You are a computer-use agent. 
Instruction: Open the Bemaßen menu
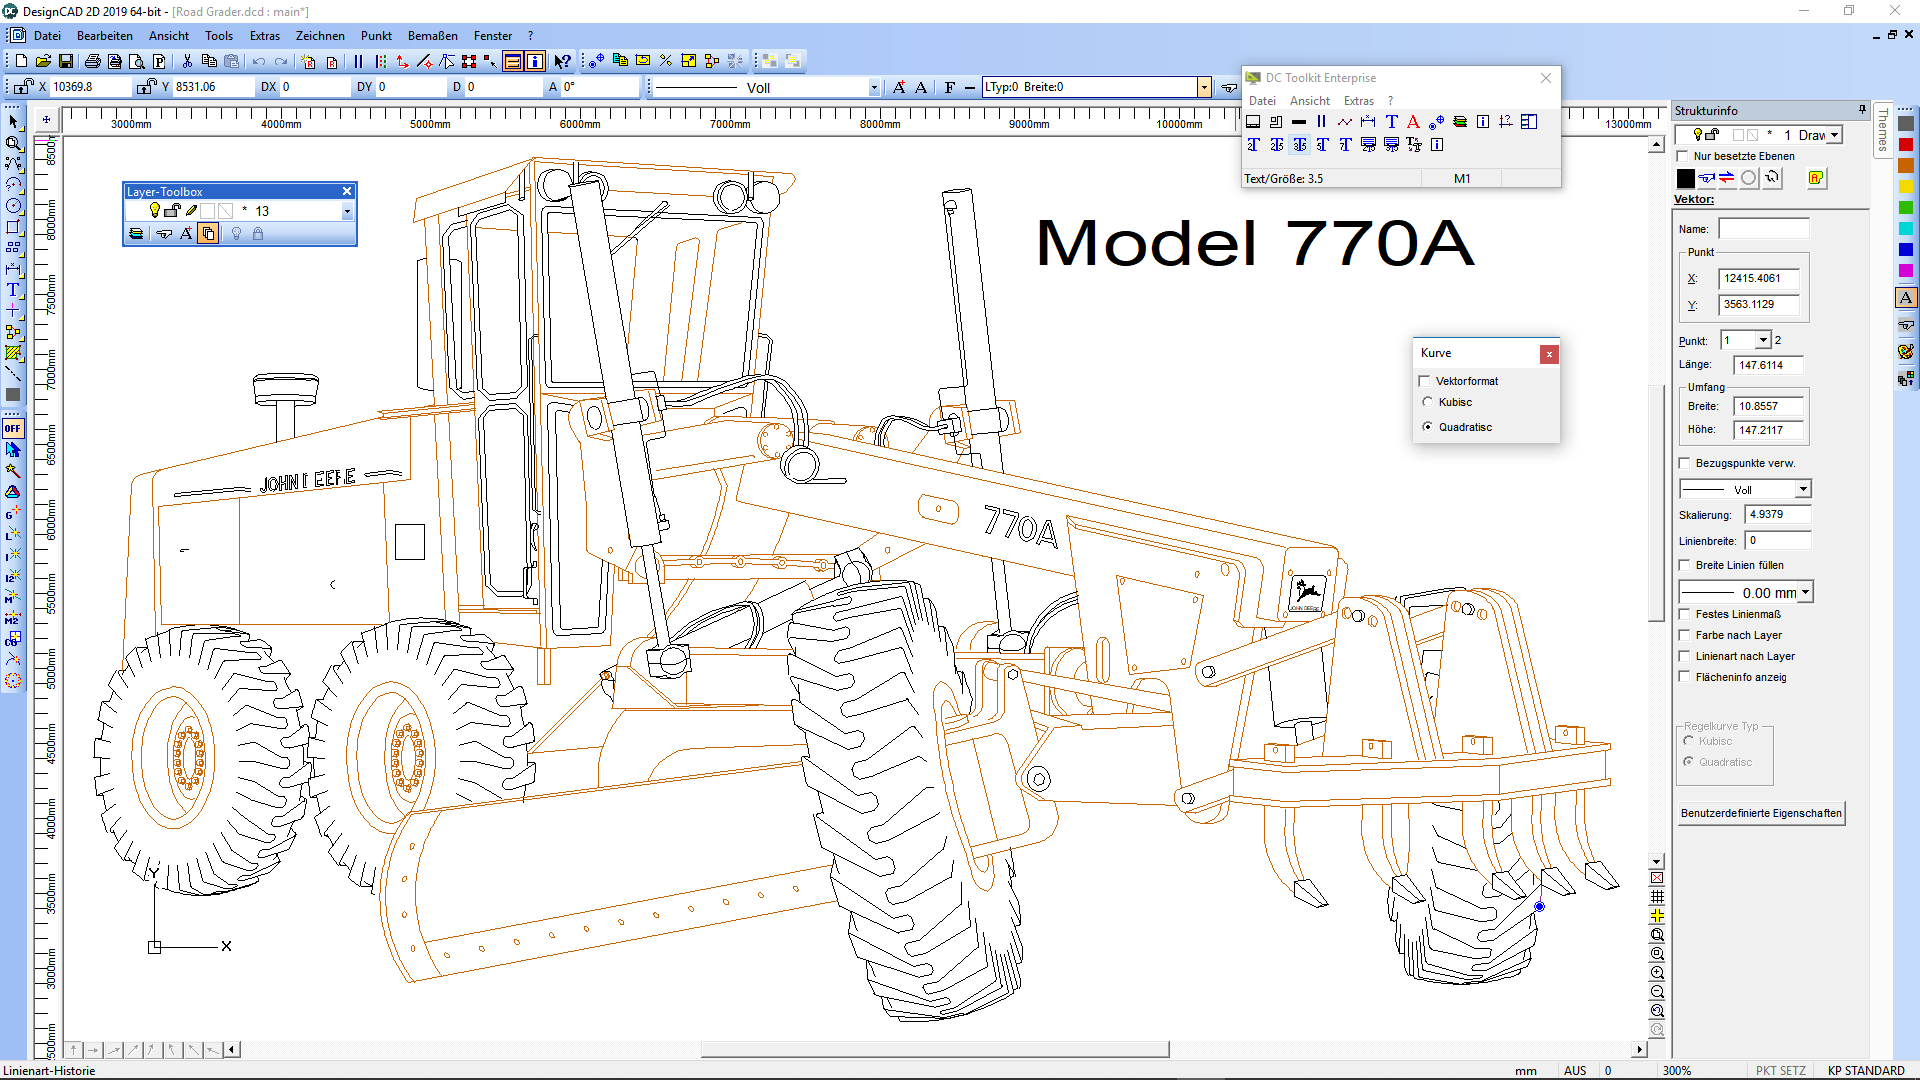coord(433,36)
